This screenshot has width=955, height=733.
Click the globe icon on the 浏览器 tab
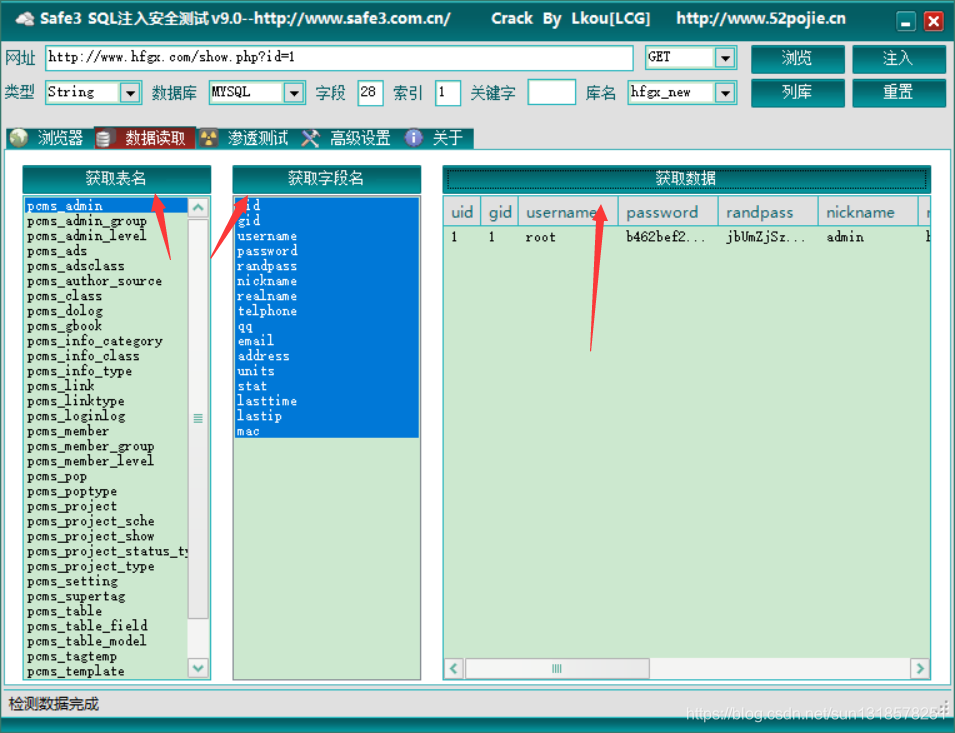tap(19, 138)
